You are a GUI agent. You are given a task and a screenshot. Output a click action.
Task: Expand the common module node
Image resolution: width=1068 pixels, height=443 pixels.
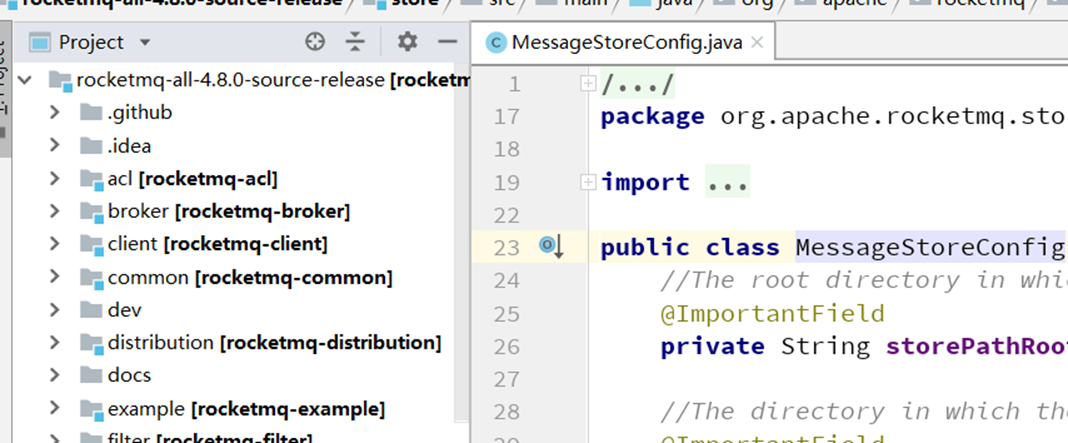(55, 277)
